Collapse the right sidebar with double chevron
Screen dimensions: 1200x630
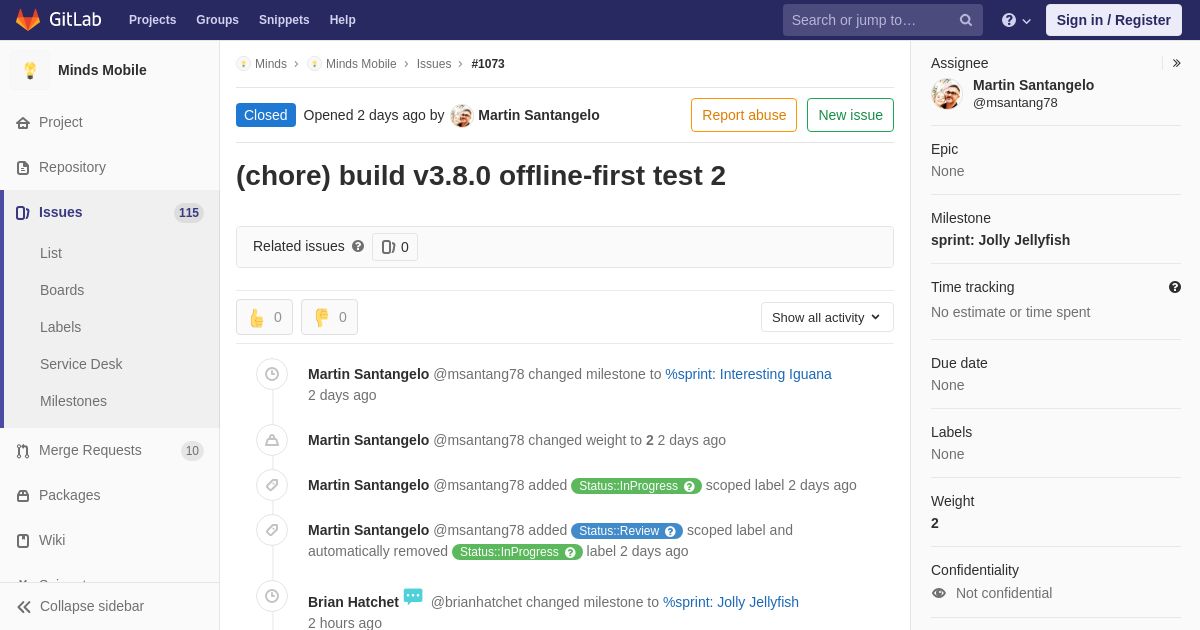(1176, 63)
